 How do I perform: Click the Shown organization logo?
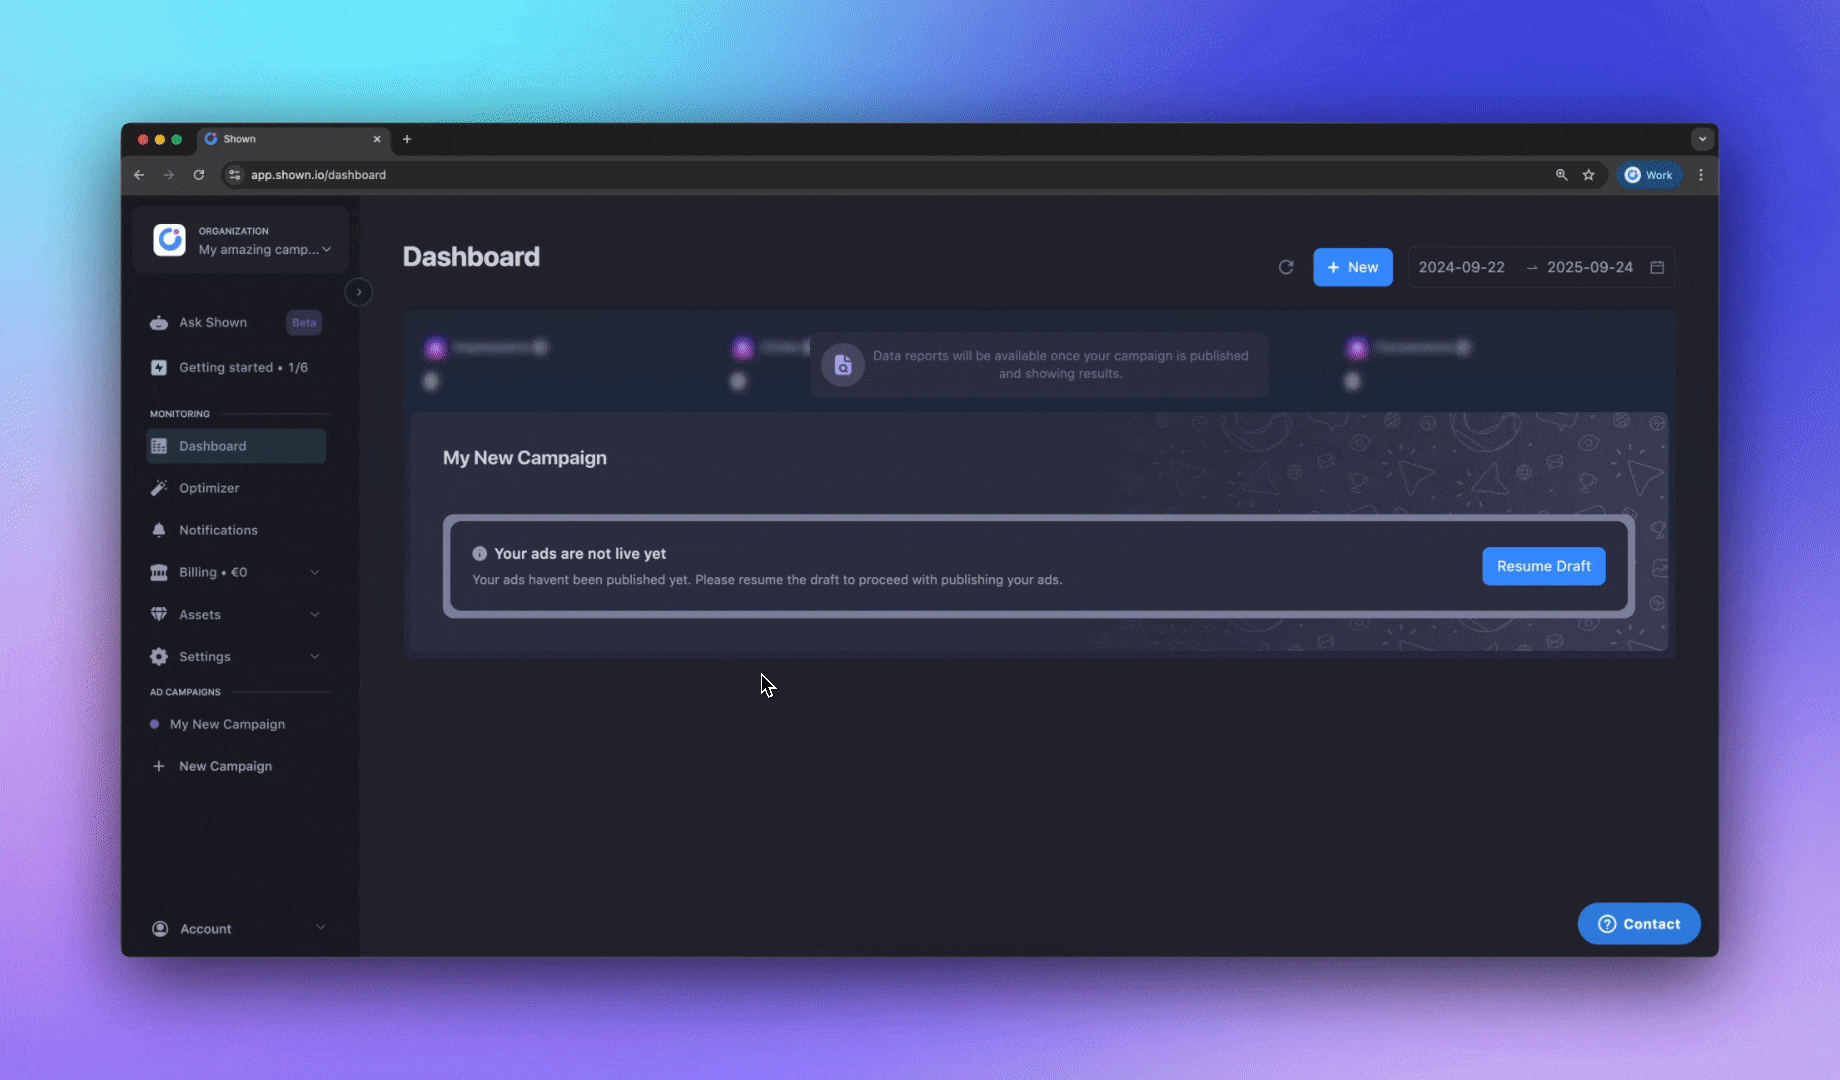point(169,240)
